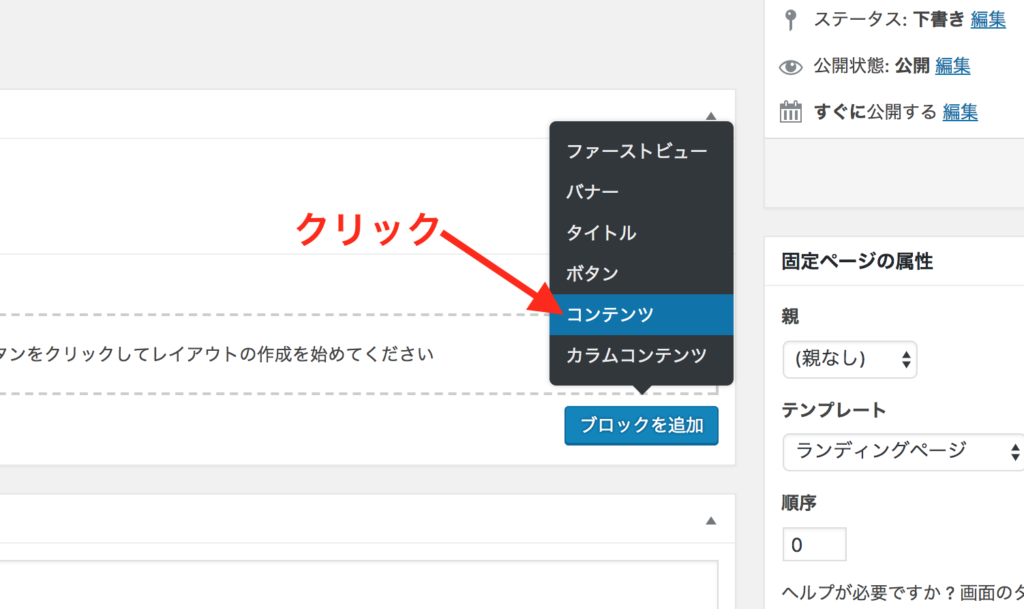Click inside the text area in the lower panel
This screenshot has width=1024, height=609.
[x=360, y=585]
